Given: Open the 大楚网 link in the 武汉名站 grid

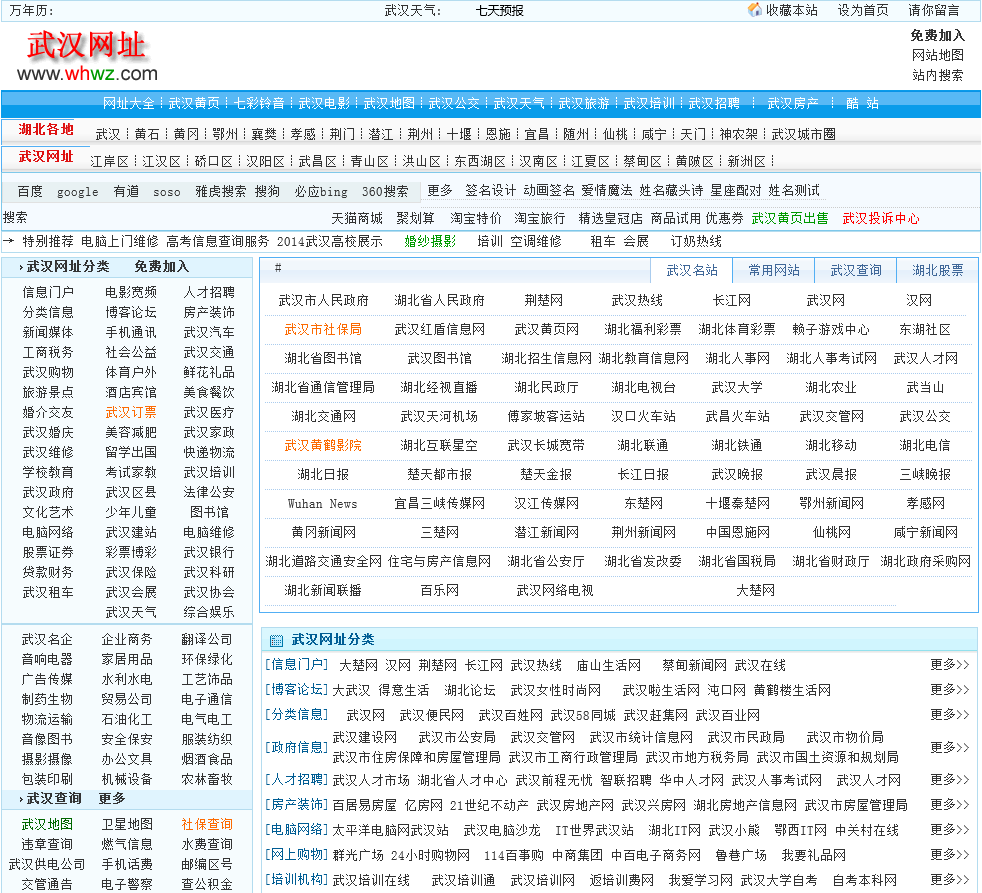Looking at the screenshot, I should (x=755, y=591).
